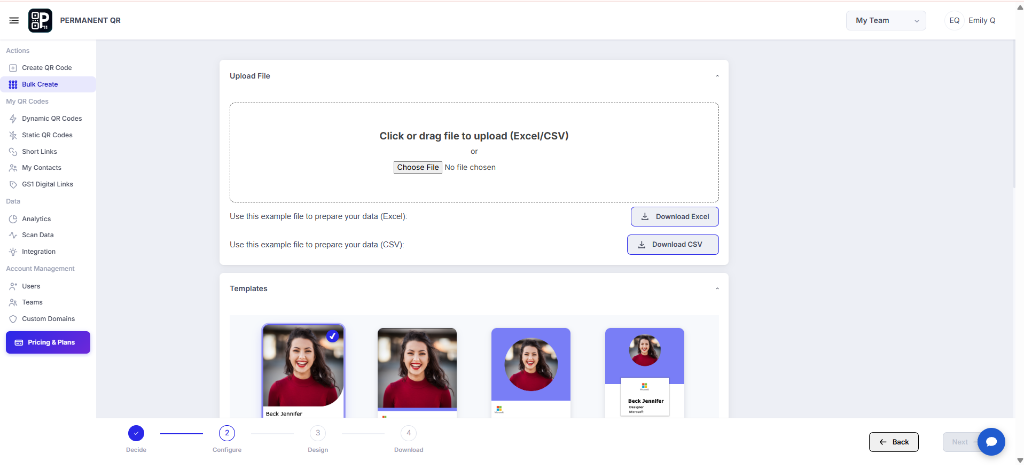Viewport: 1024px width, 465px height.
Task: Open GS1 Digital Links
Action: 48,184
